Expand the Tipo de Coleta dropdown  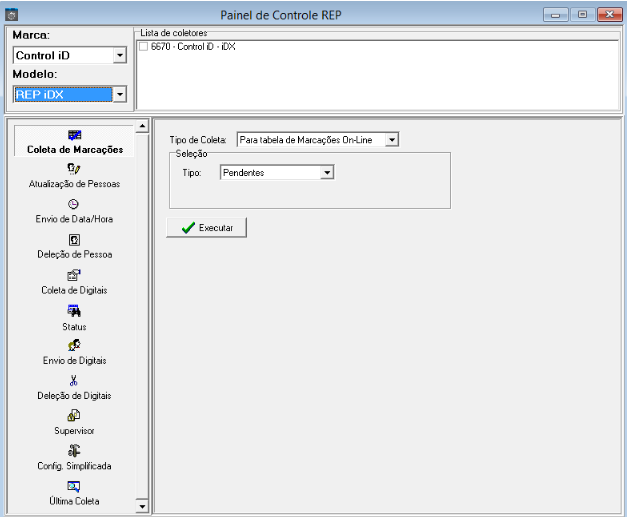(391, 139)
